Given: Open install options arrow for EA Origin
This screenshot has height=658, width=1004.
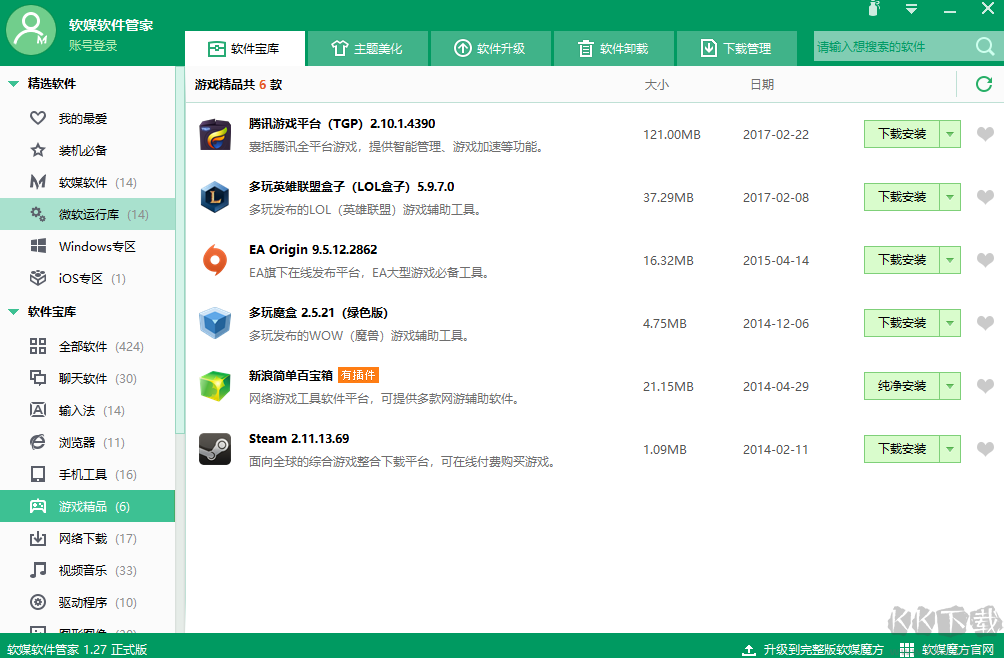Looking at the screenshot, I should 950,260.
